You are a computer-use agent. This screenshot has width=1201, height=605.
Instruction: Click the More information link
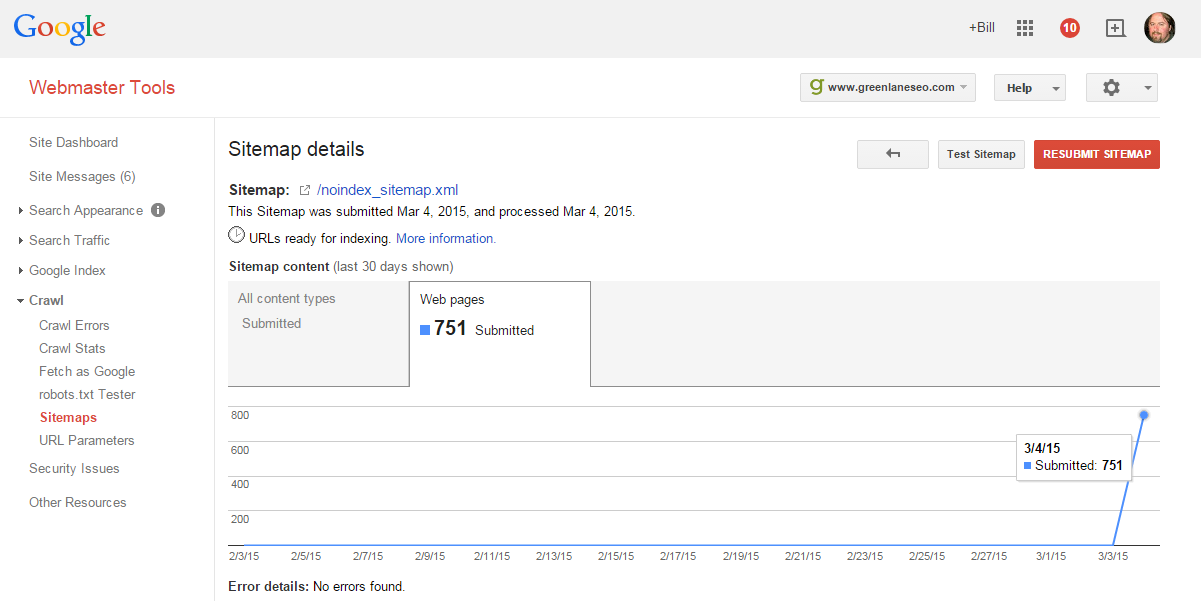coord(446,238)
